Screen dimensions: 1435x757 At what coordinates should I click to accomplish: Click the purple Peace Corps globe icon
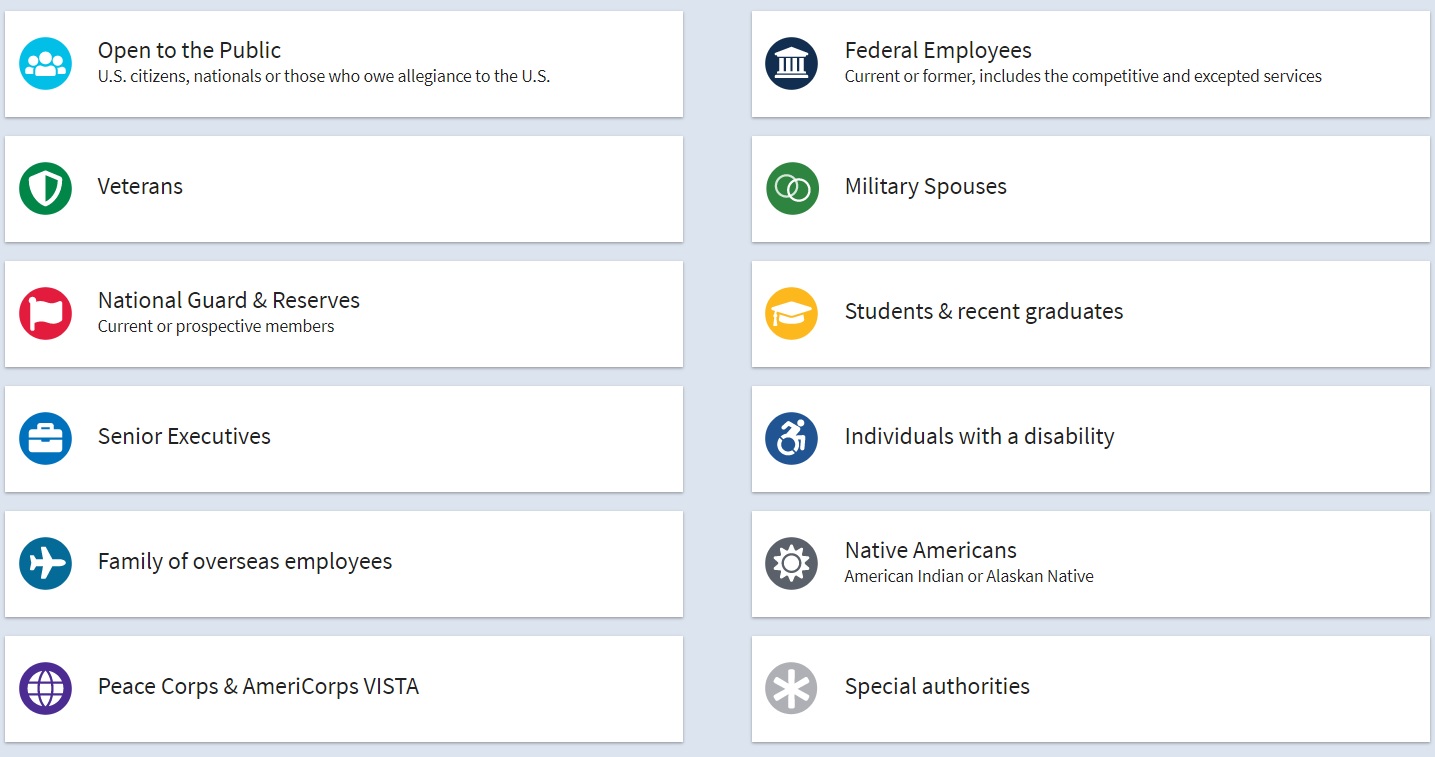click(45, 688)
